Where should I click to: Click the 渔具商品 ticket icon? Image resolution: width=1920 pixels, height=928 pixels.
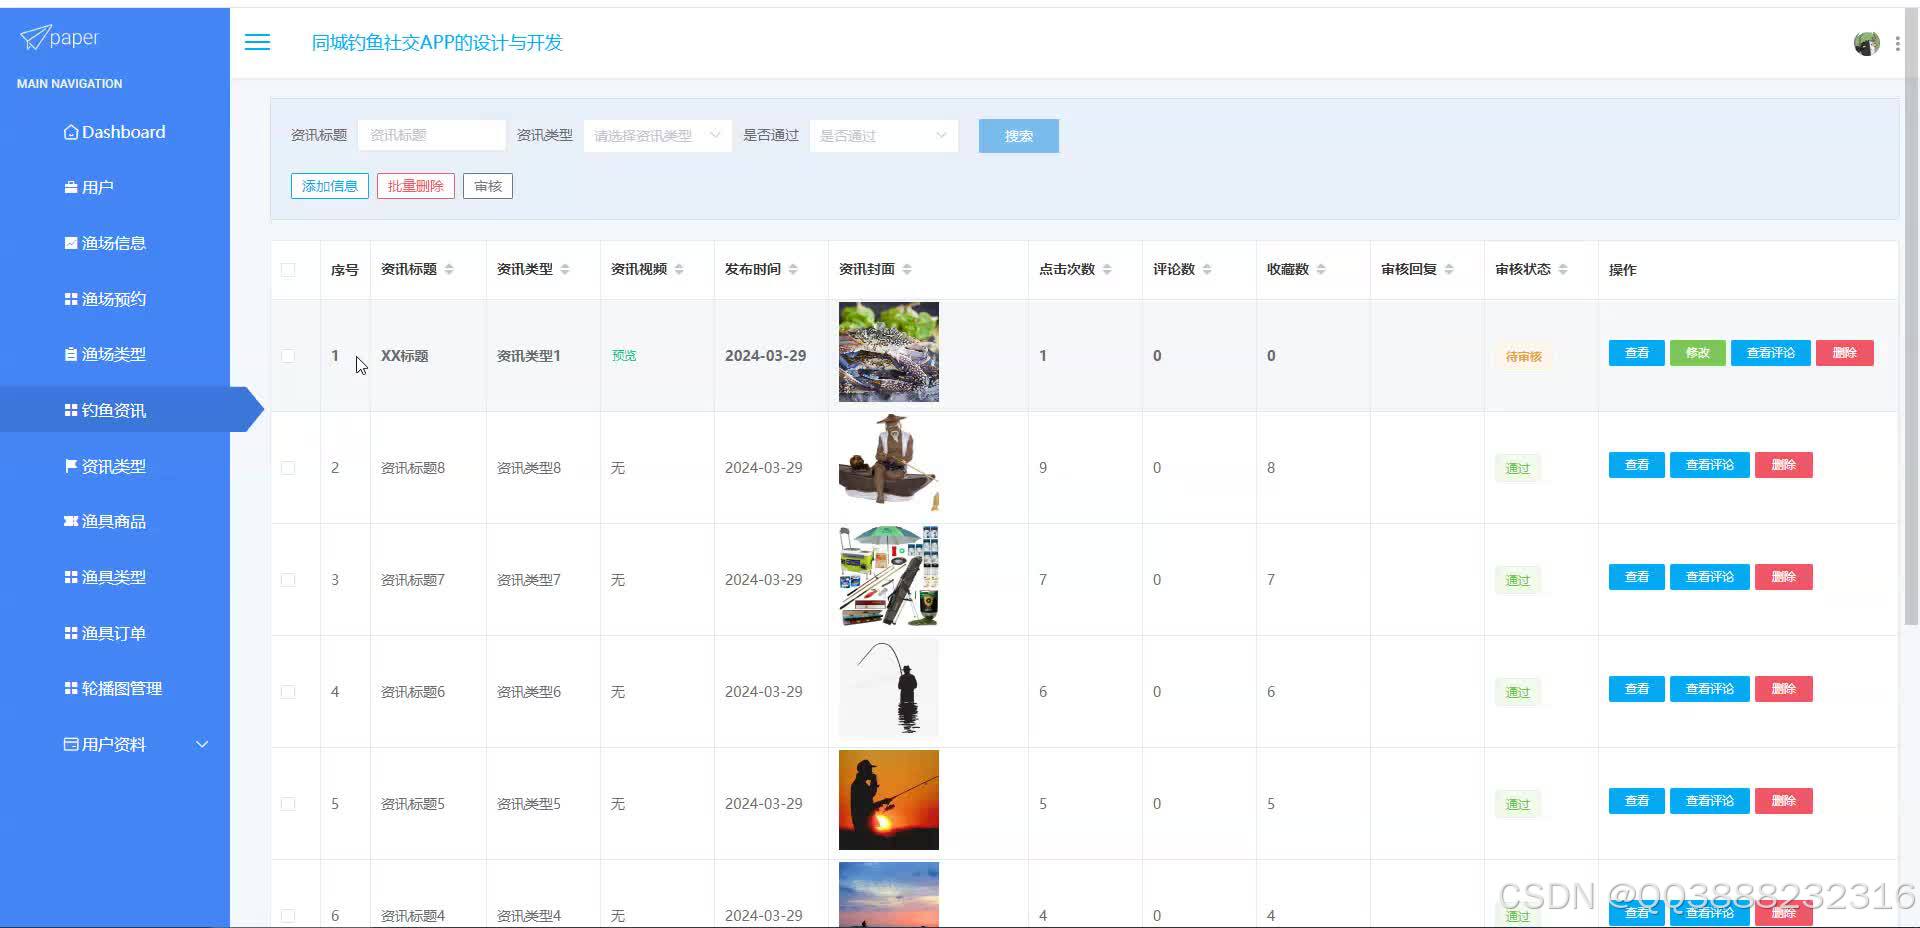tap(71, 521)
